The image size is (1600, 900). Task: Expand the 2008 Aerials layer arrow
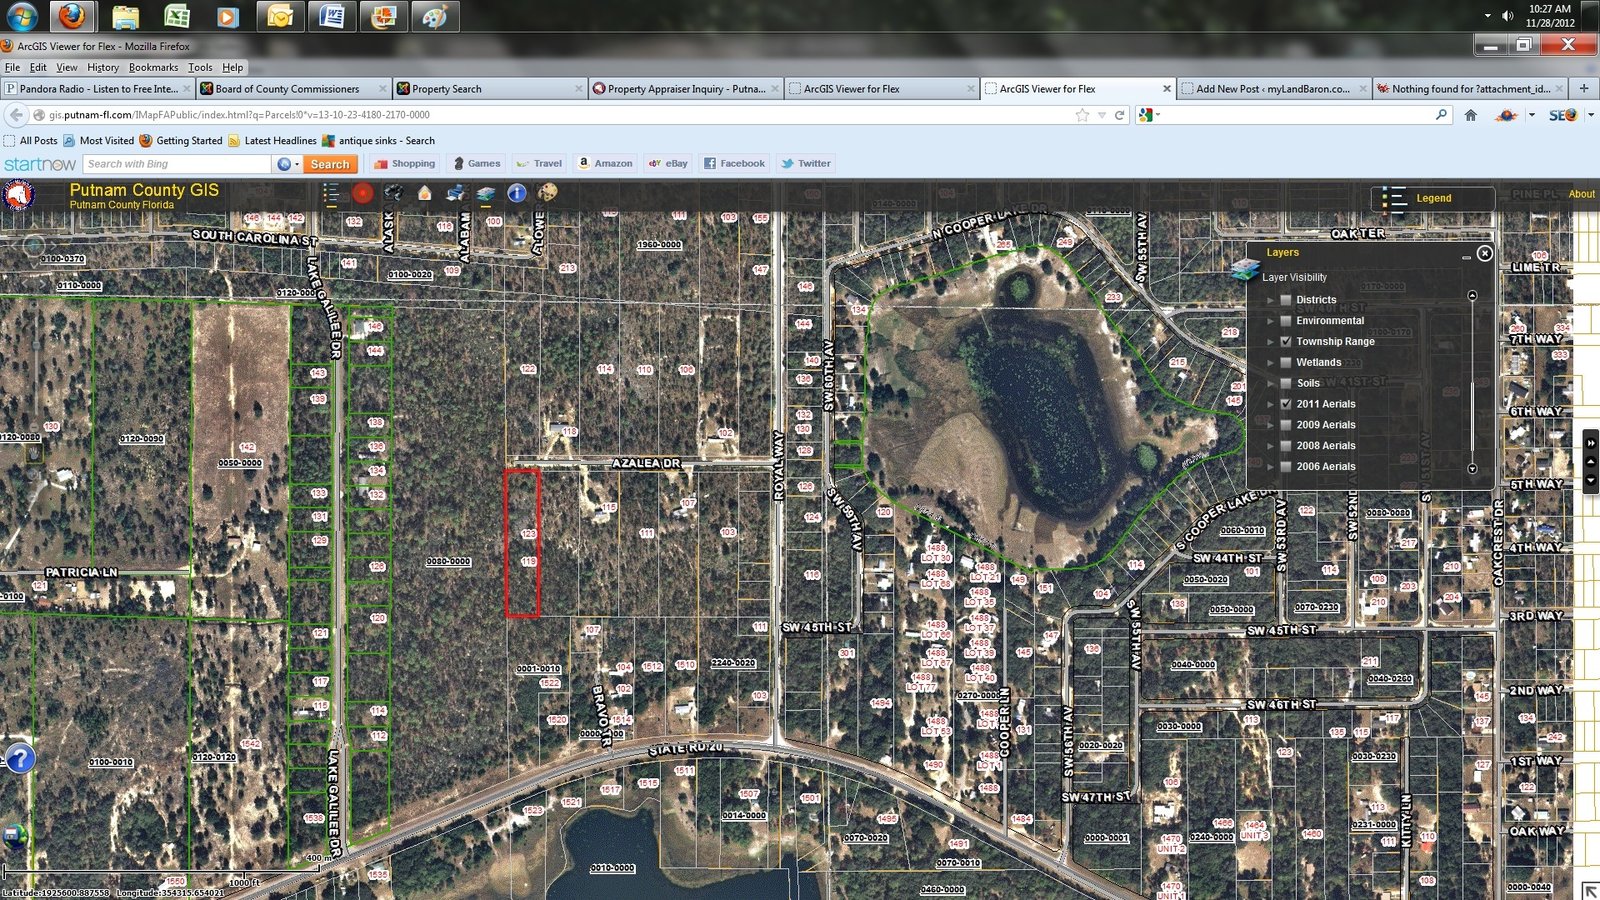coord(1271,446)
